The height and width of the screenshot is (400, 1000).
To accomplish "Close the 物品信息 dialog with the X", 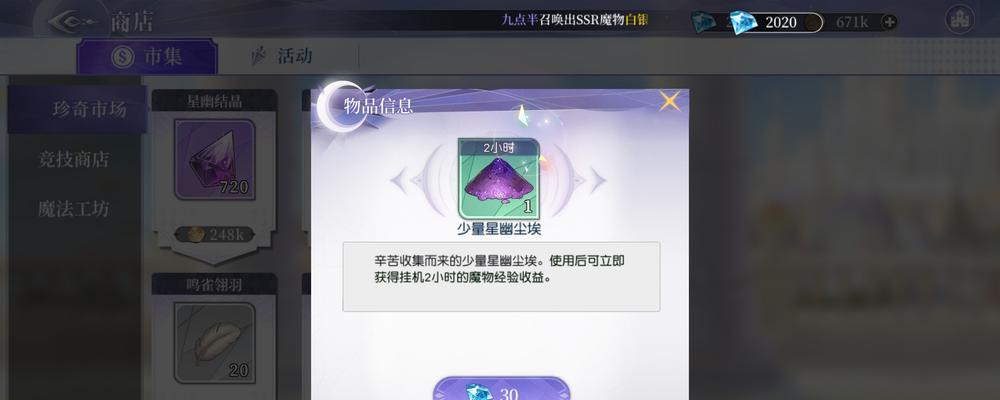I will [x=670, y=101].
